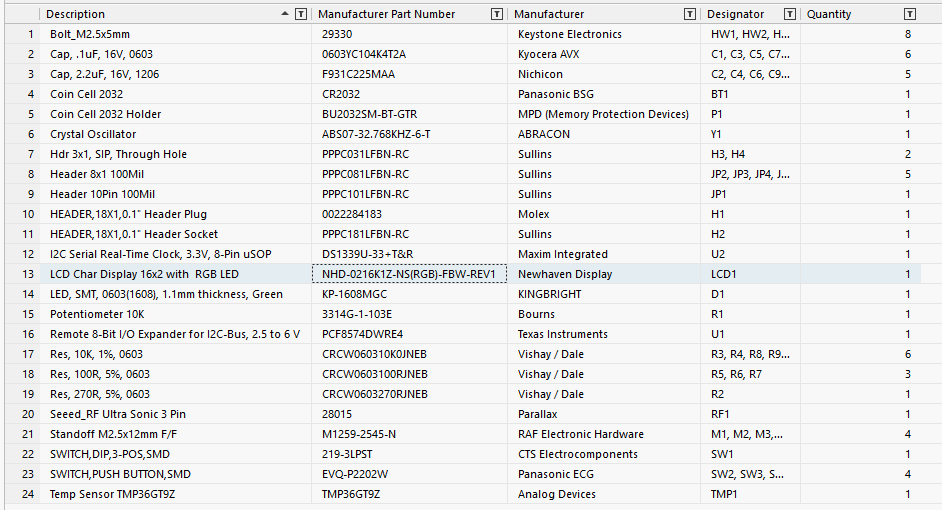
Task: Open the Manufacturer column filter icon
Action: pyautogui.click(x=690, y=14)
